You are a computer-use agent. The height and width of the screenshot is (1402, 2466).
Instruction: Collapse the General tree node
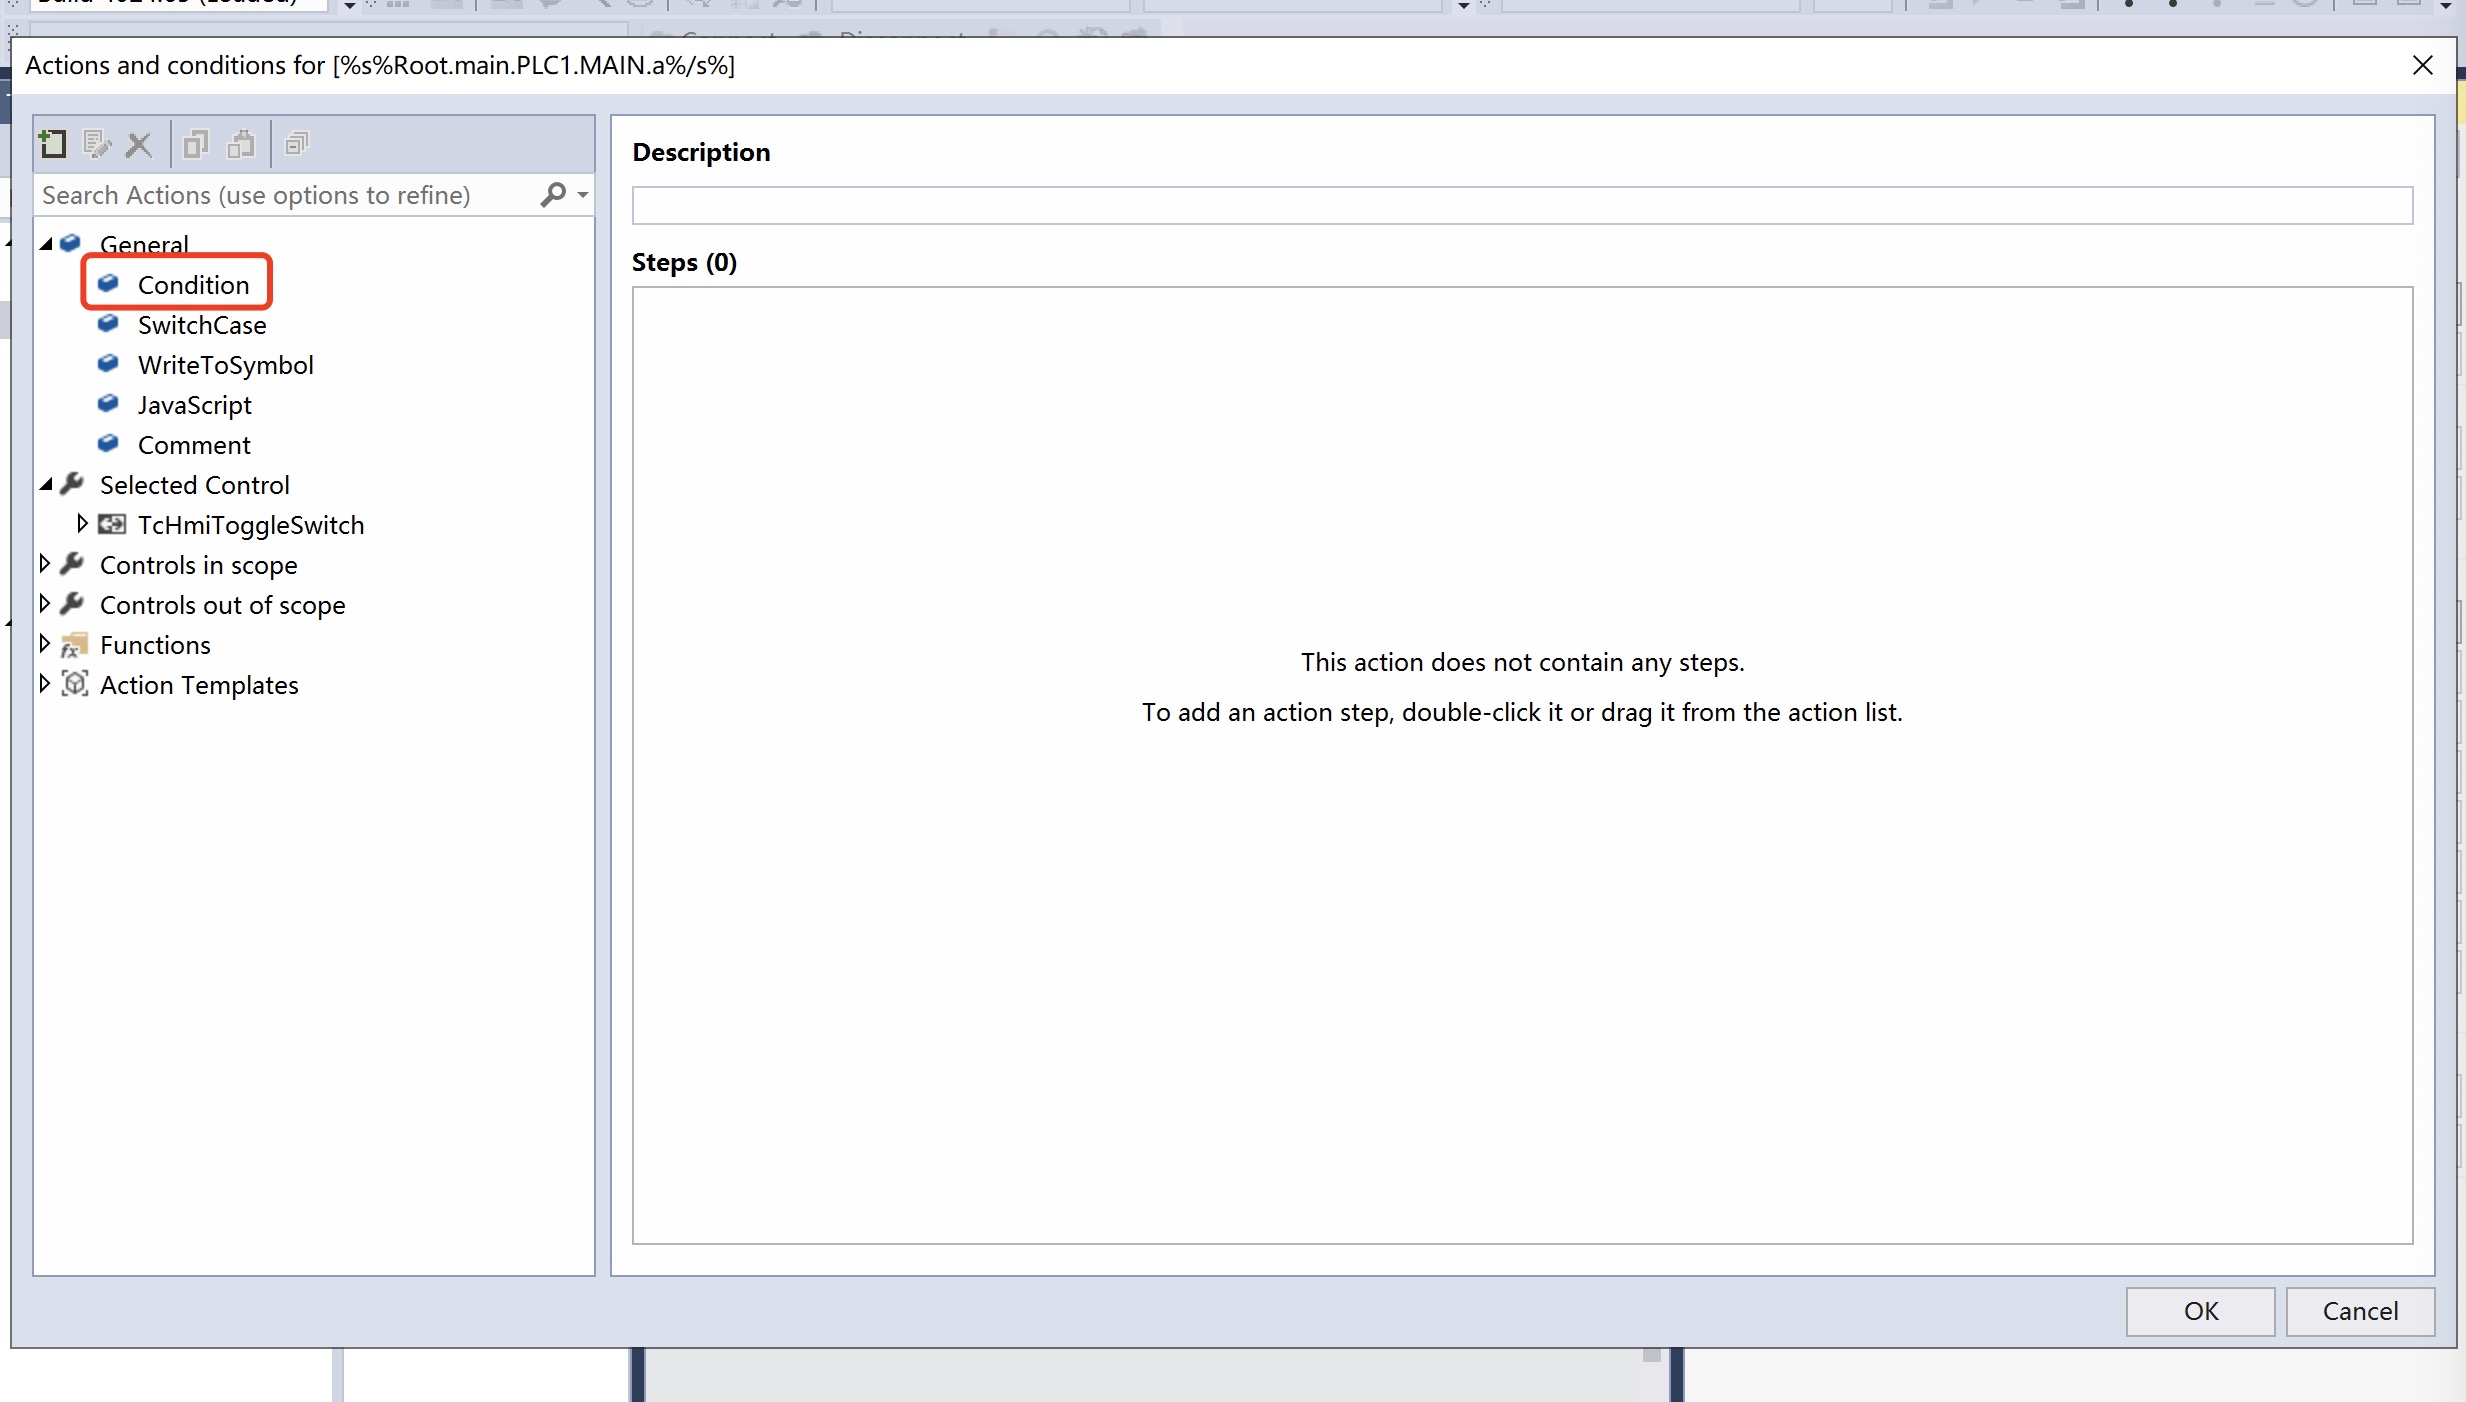click(46, 244)
